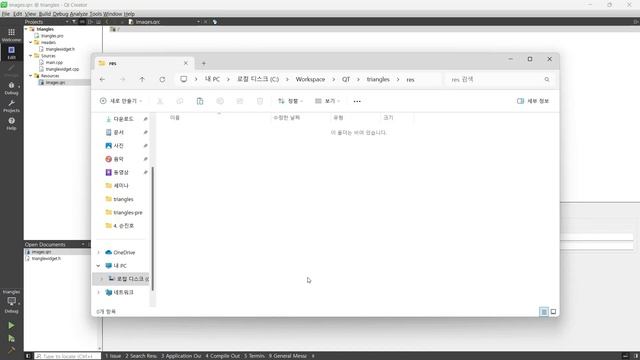Open the 4 Compile Output pane

pyautogui.click(x=222, y=356)
